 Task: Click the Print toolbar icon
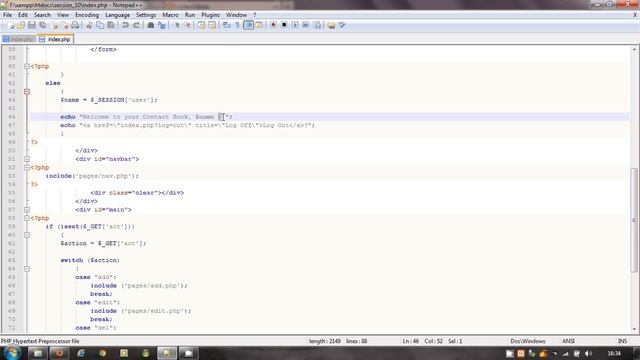click(x=75, y=25)
